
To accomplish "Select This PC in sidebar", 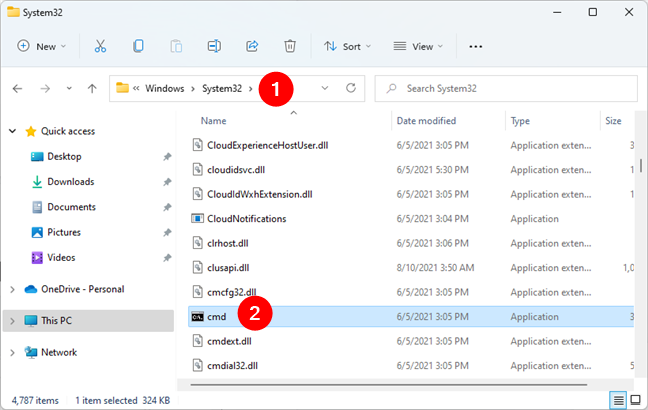I will tap(88, 321).
